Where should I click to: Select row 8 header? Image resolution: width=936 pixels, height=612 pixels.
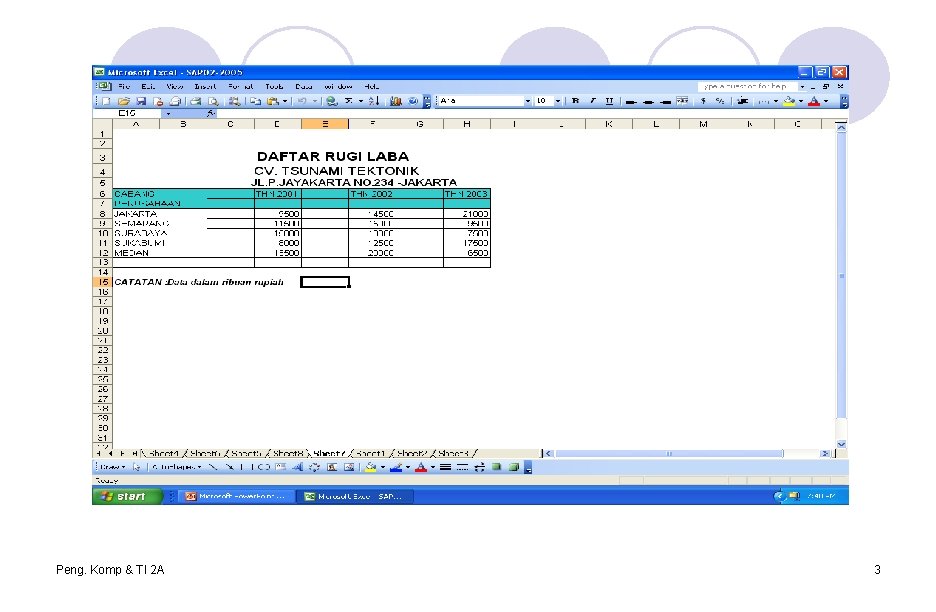(x=102, y=214)
